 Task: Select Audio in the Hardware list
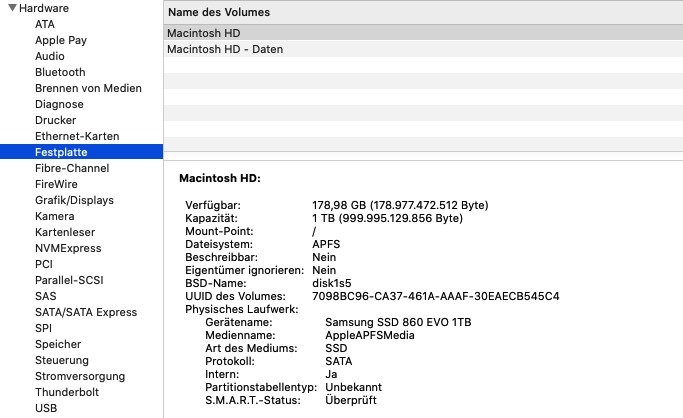(x=50, y=56)
